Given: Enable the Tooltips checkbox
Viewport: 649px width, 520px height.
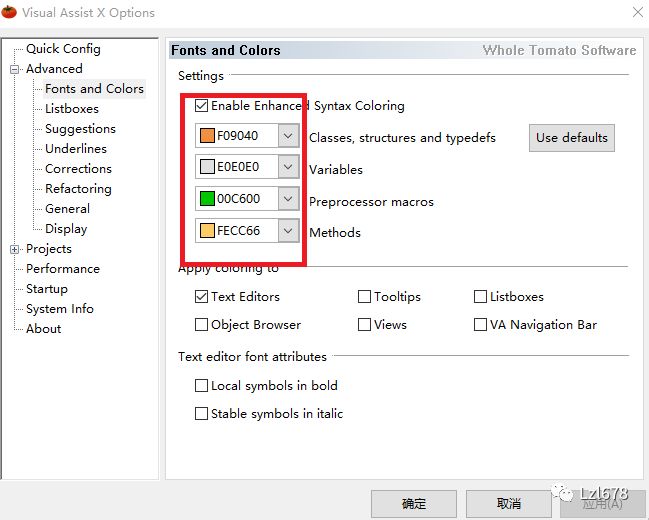Looking at the screenshot, I should coord(364,296).
